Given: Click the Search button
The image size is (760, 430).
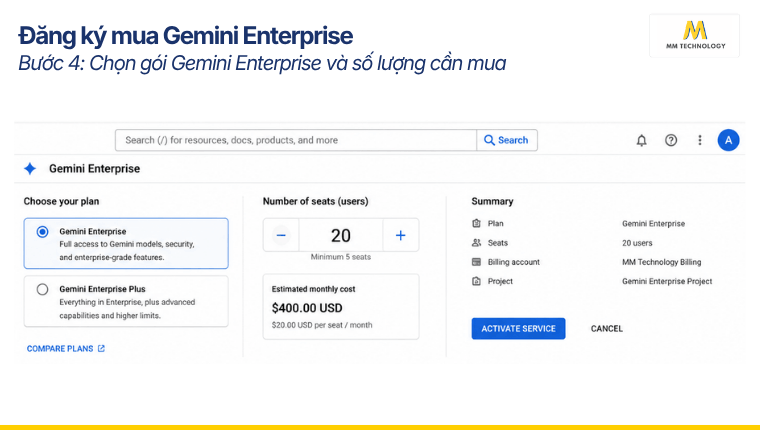Looking at the screenshot, I should click(507, 140).
